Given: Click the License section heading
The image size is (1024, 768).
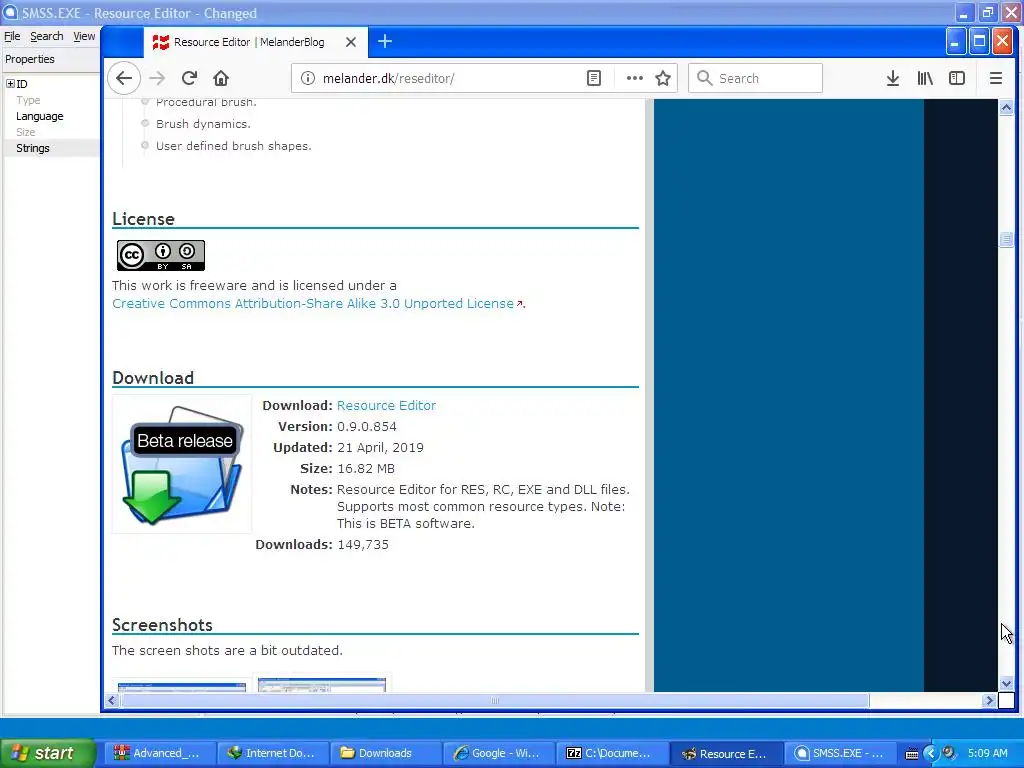Looking at the screenshot, I should (x=143, y=219).
